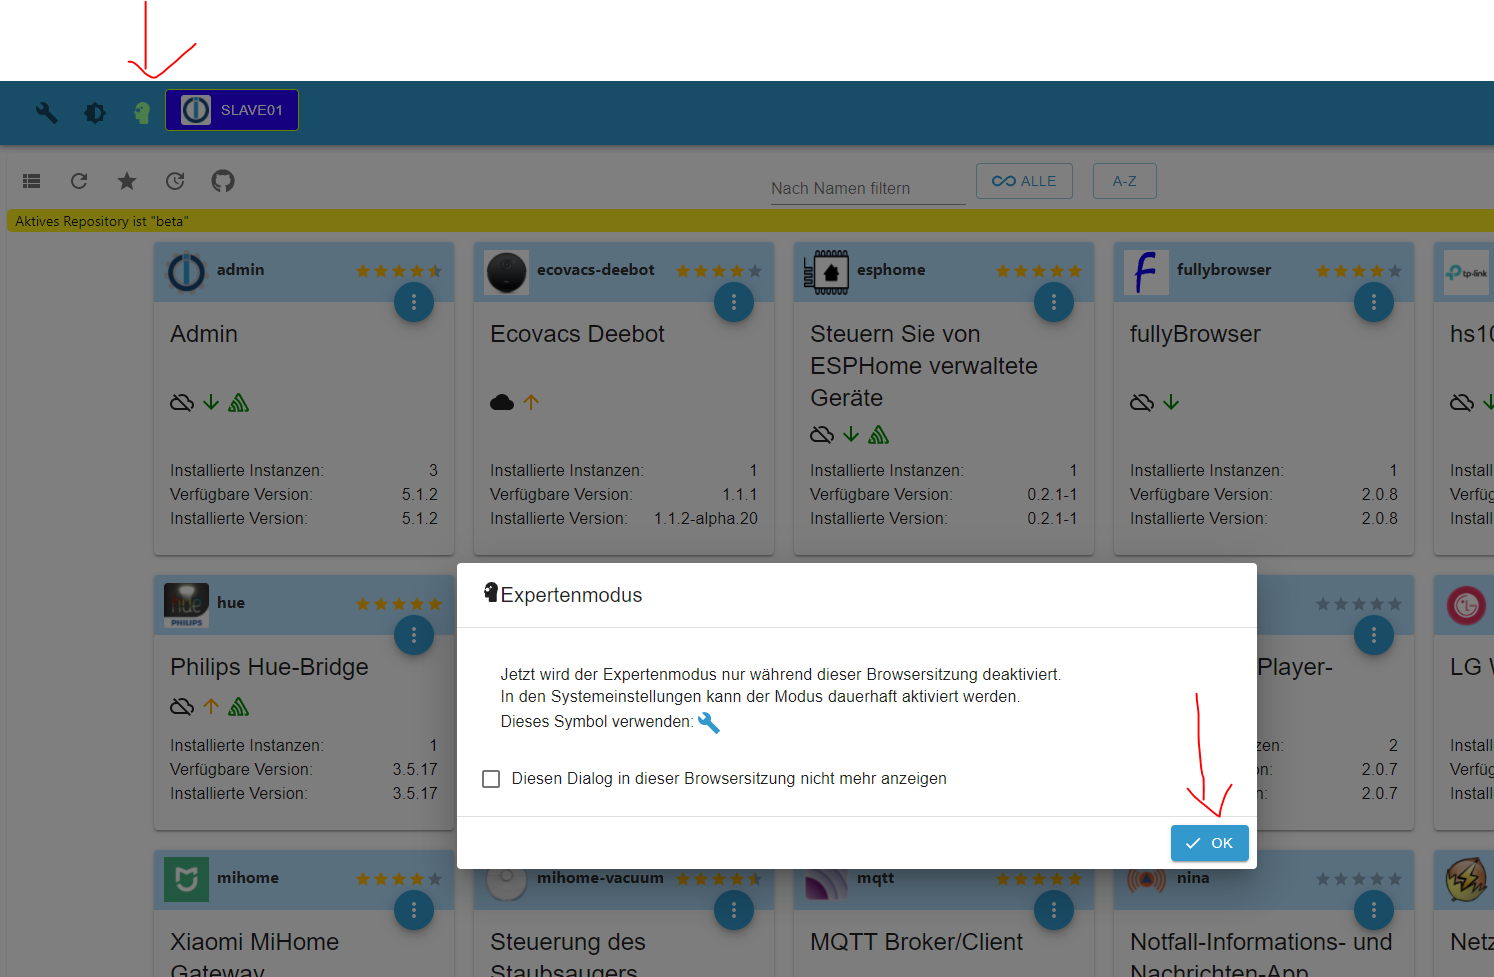Click the ALLE filter button
Viewport: 1494px width, 977px height.
coord(1024,181)
